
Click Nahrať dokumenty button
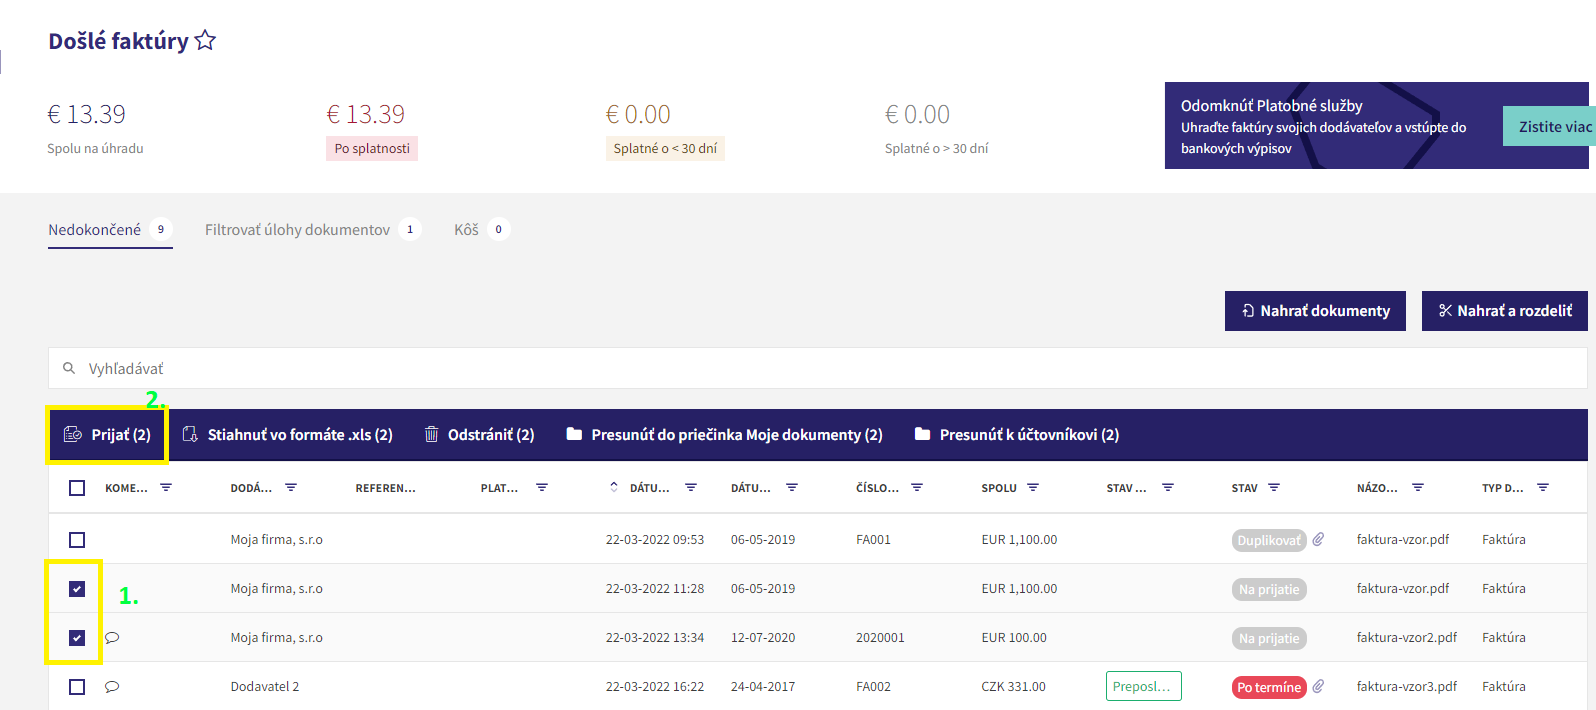(1315, 311)
